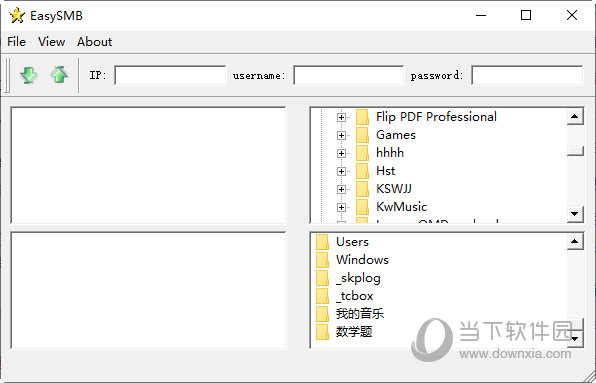
Task: Open the File menu
Action: click(x=16, y=42)
